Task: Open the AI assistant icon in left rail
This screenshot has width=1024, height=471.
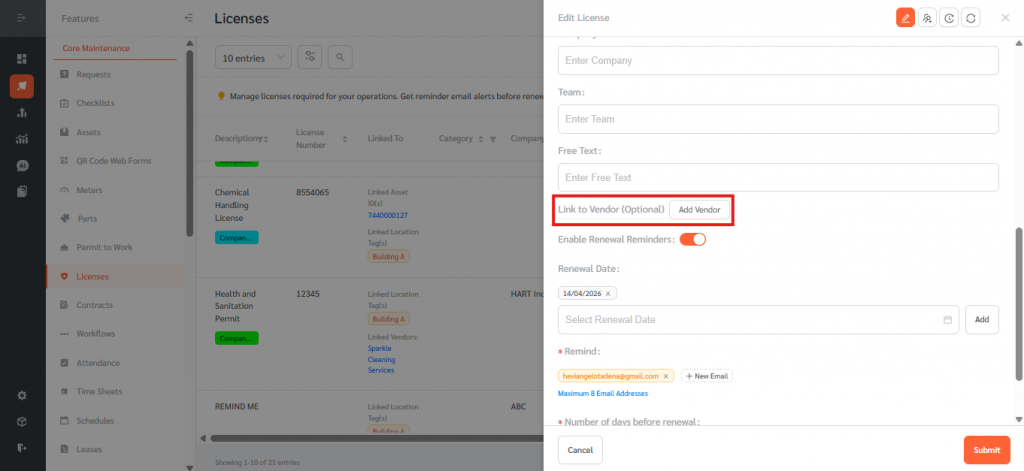Action: [22, 165]
